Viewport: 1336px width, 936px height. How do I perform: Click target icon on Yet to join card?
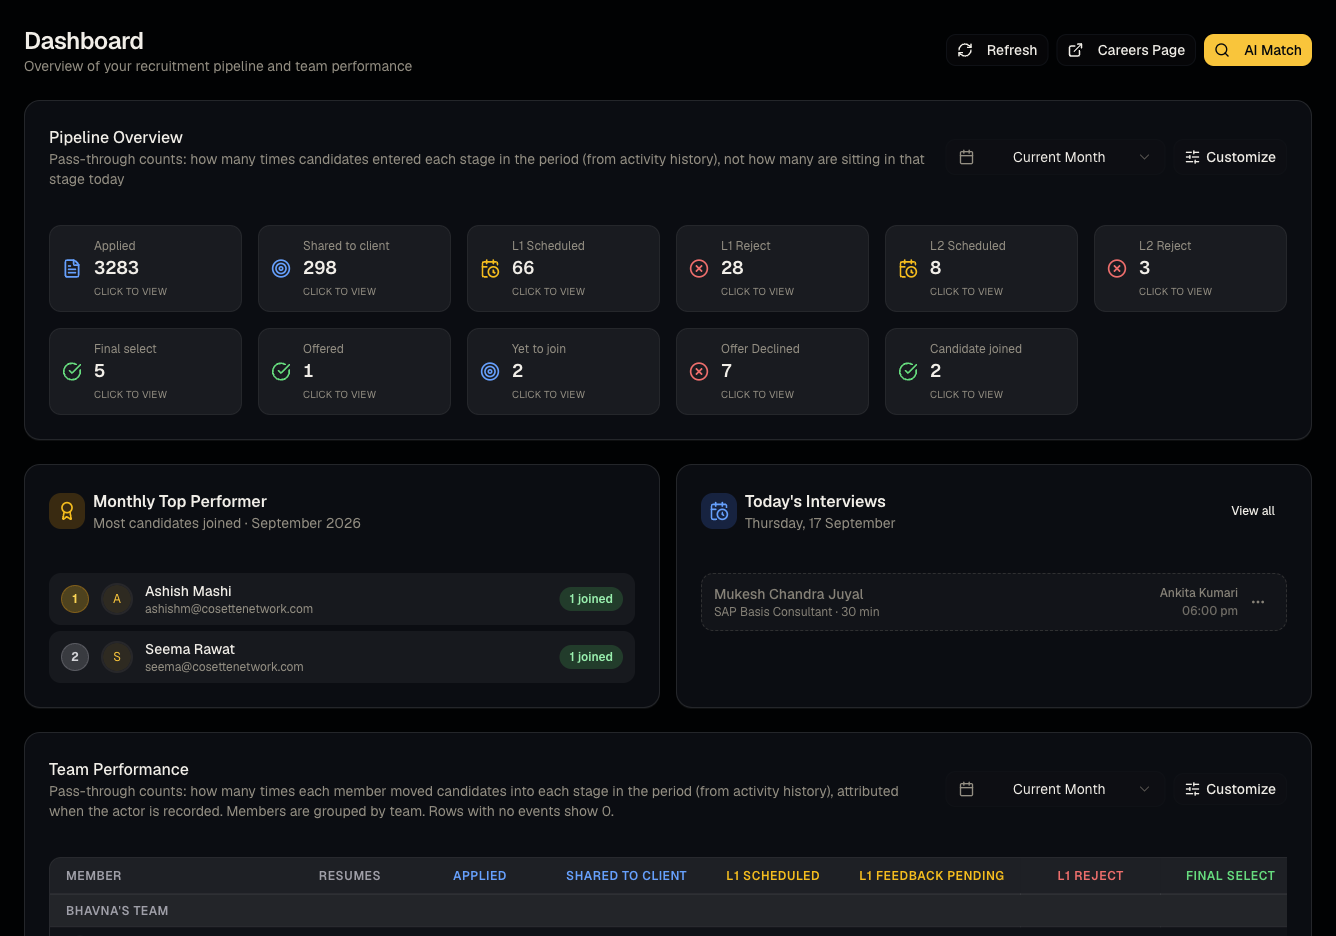490,371
